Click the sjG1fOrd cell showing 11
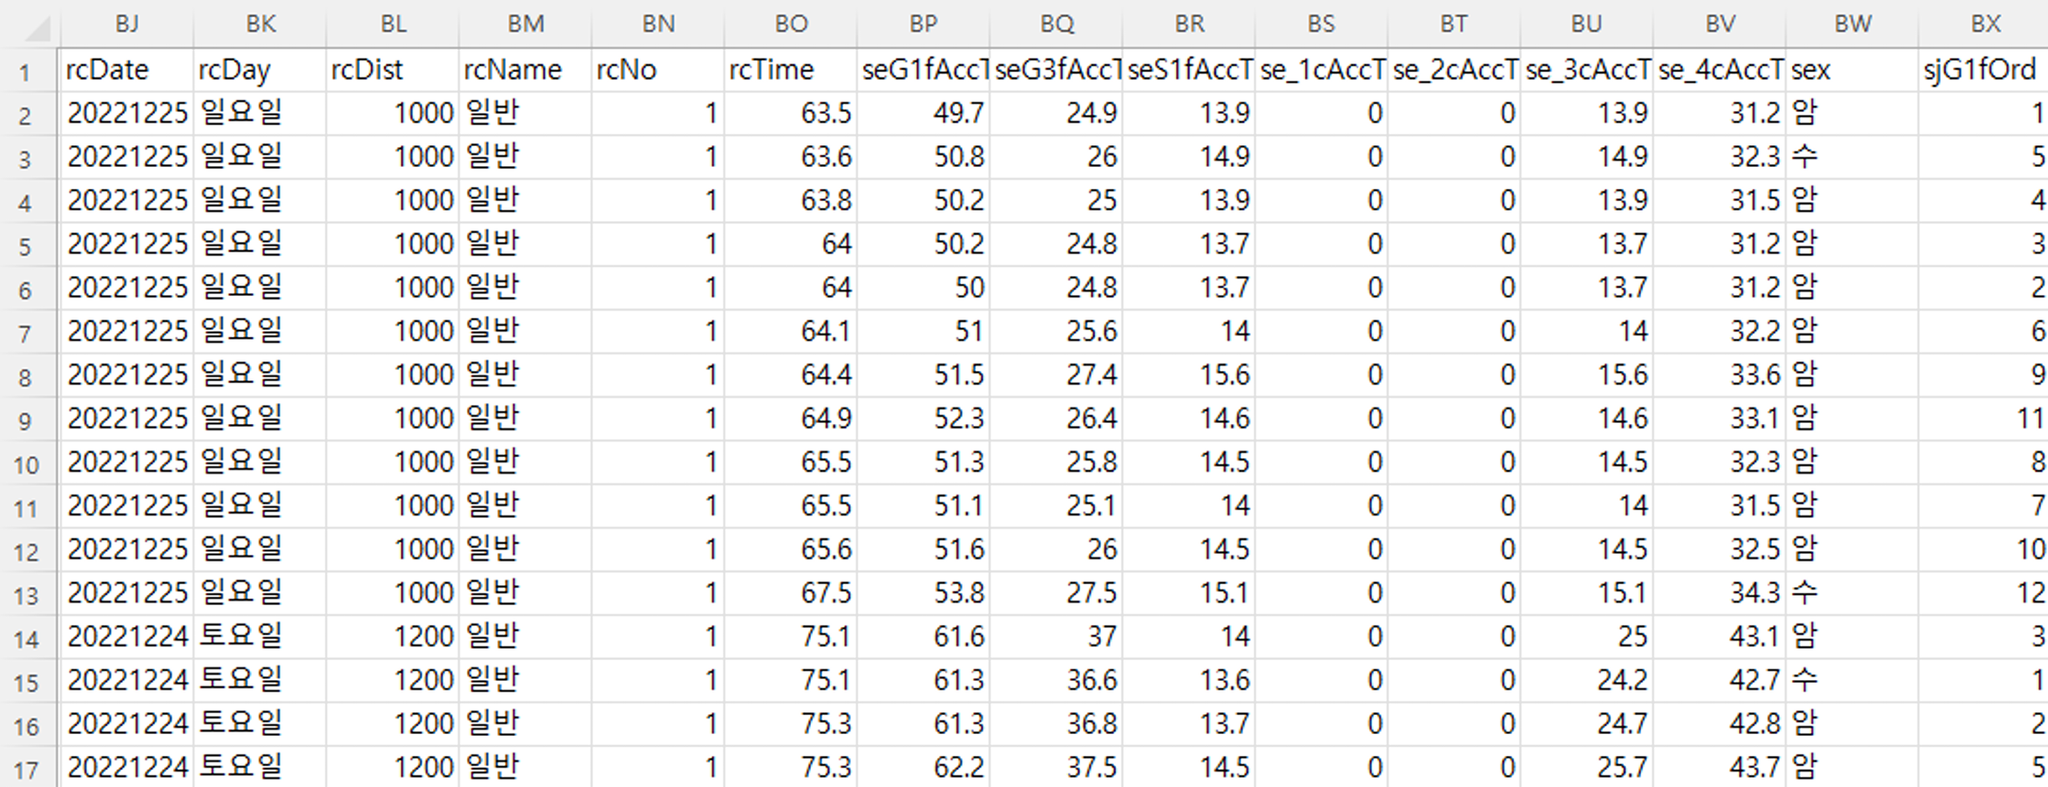 tap(1983, 419)
